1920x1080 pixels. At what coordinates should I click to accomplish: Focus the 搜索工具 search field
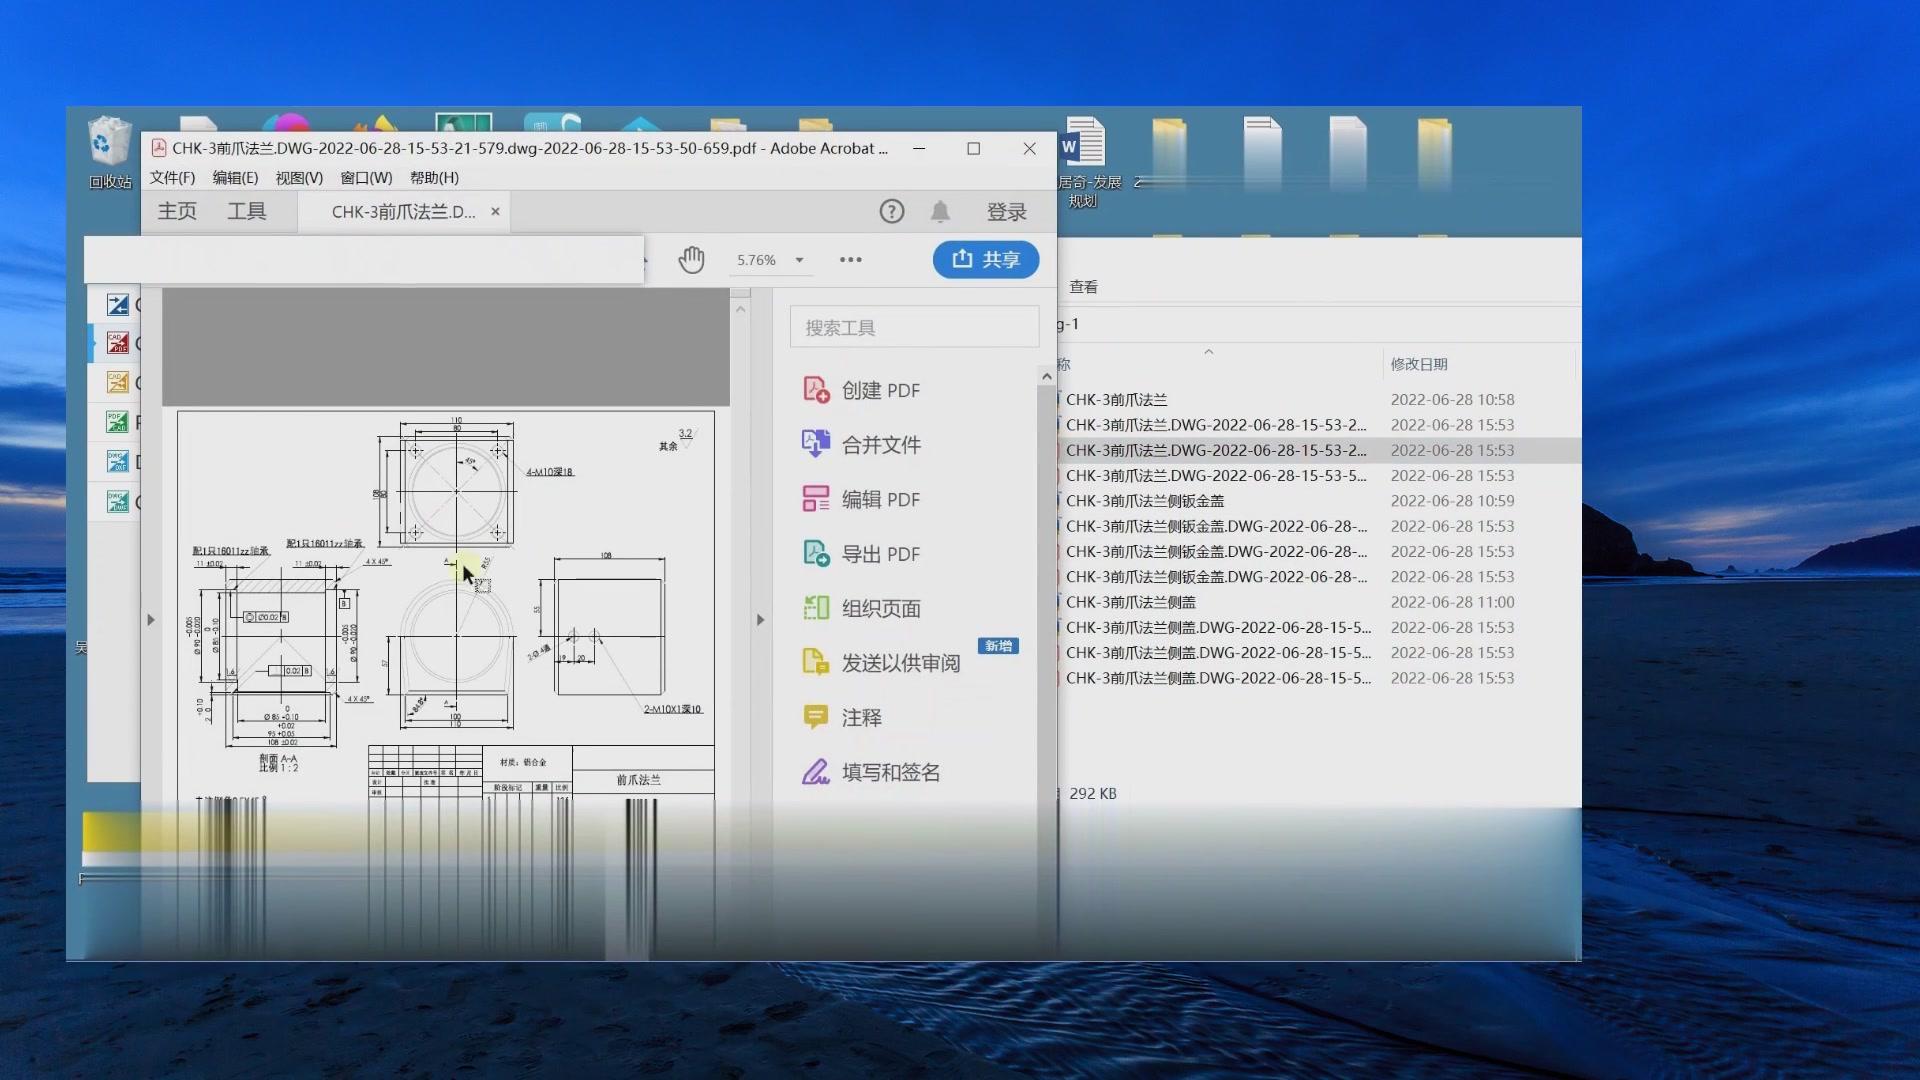coord(914,328)
